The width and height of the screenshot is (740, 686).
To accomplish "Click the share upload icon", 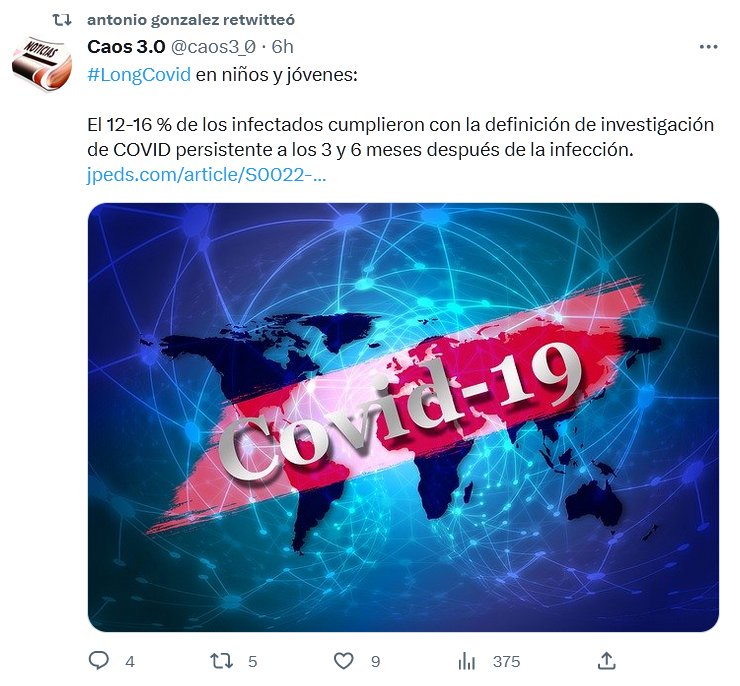I will pos(606,661).
